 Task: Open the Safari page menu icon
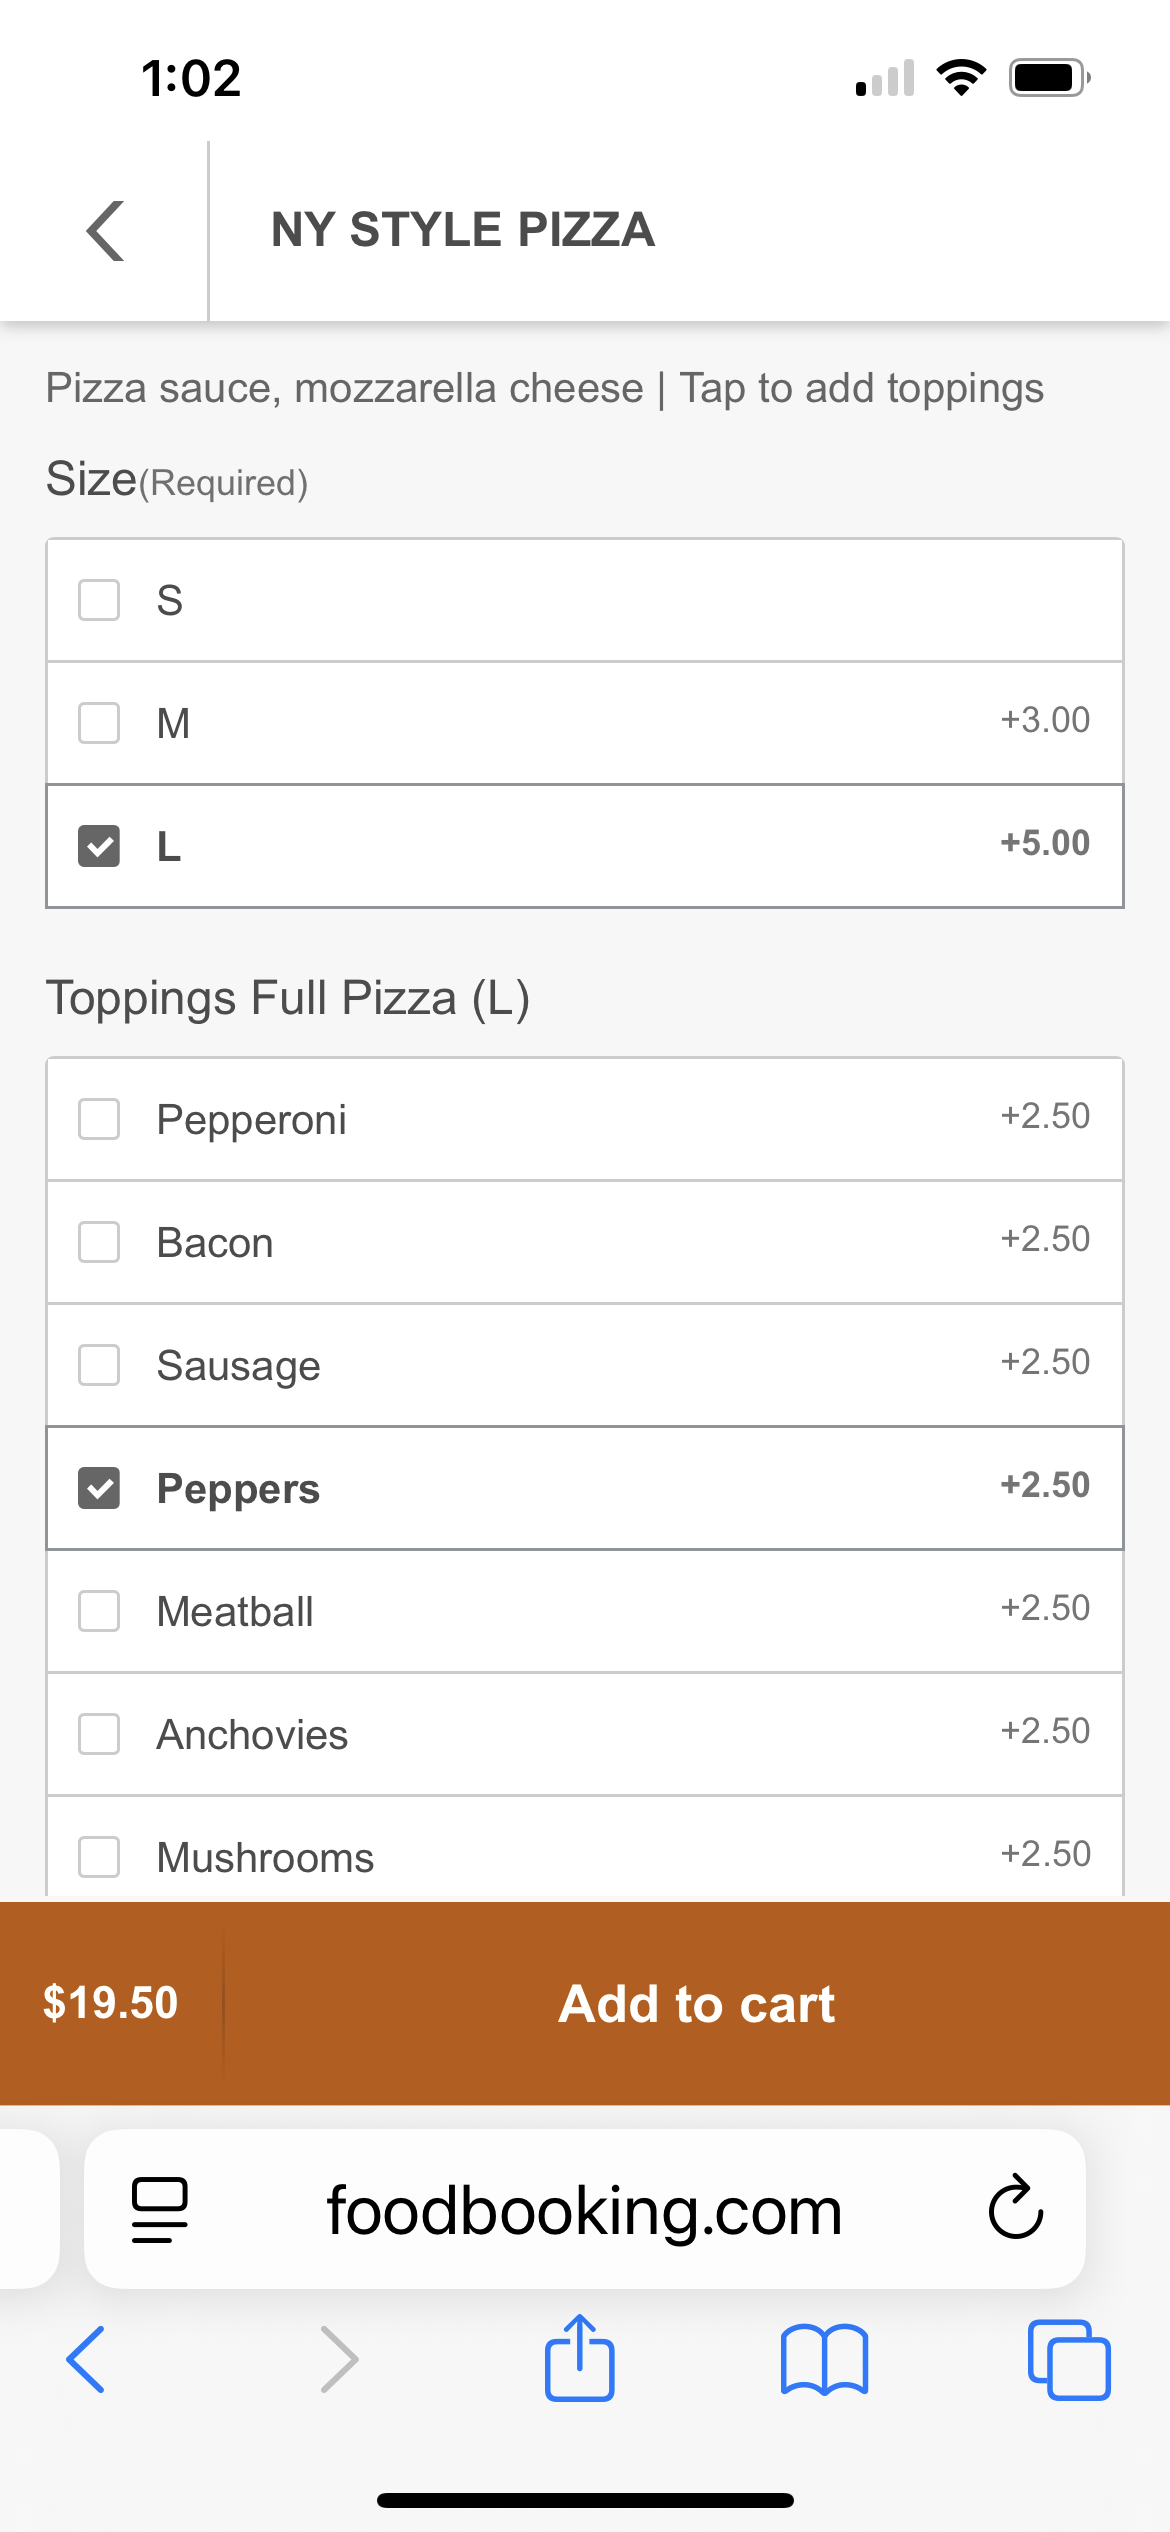(x=159, y=2210)
